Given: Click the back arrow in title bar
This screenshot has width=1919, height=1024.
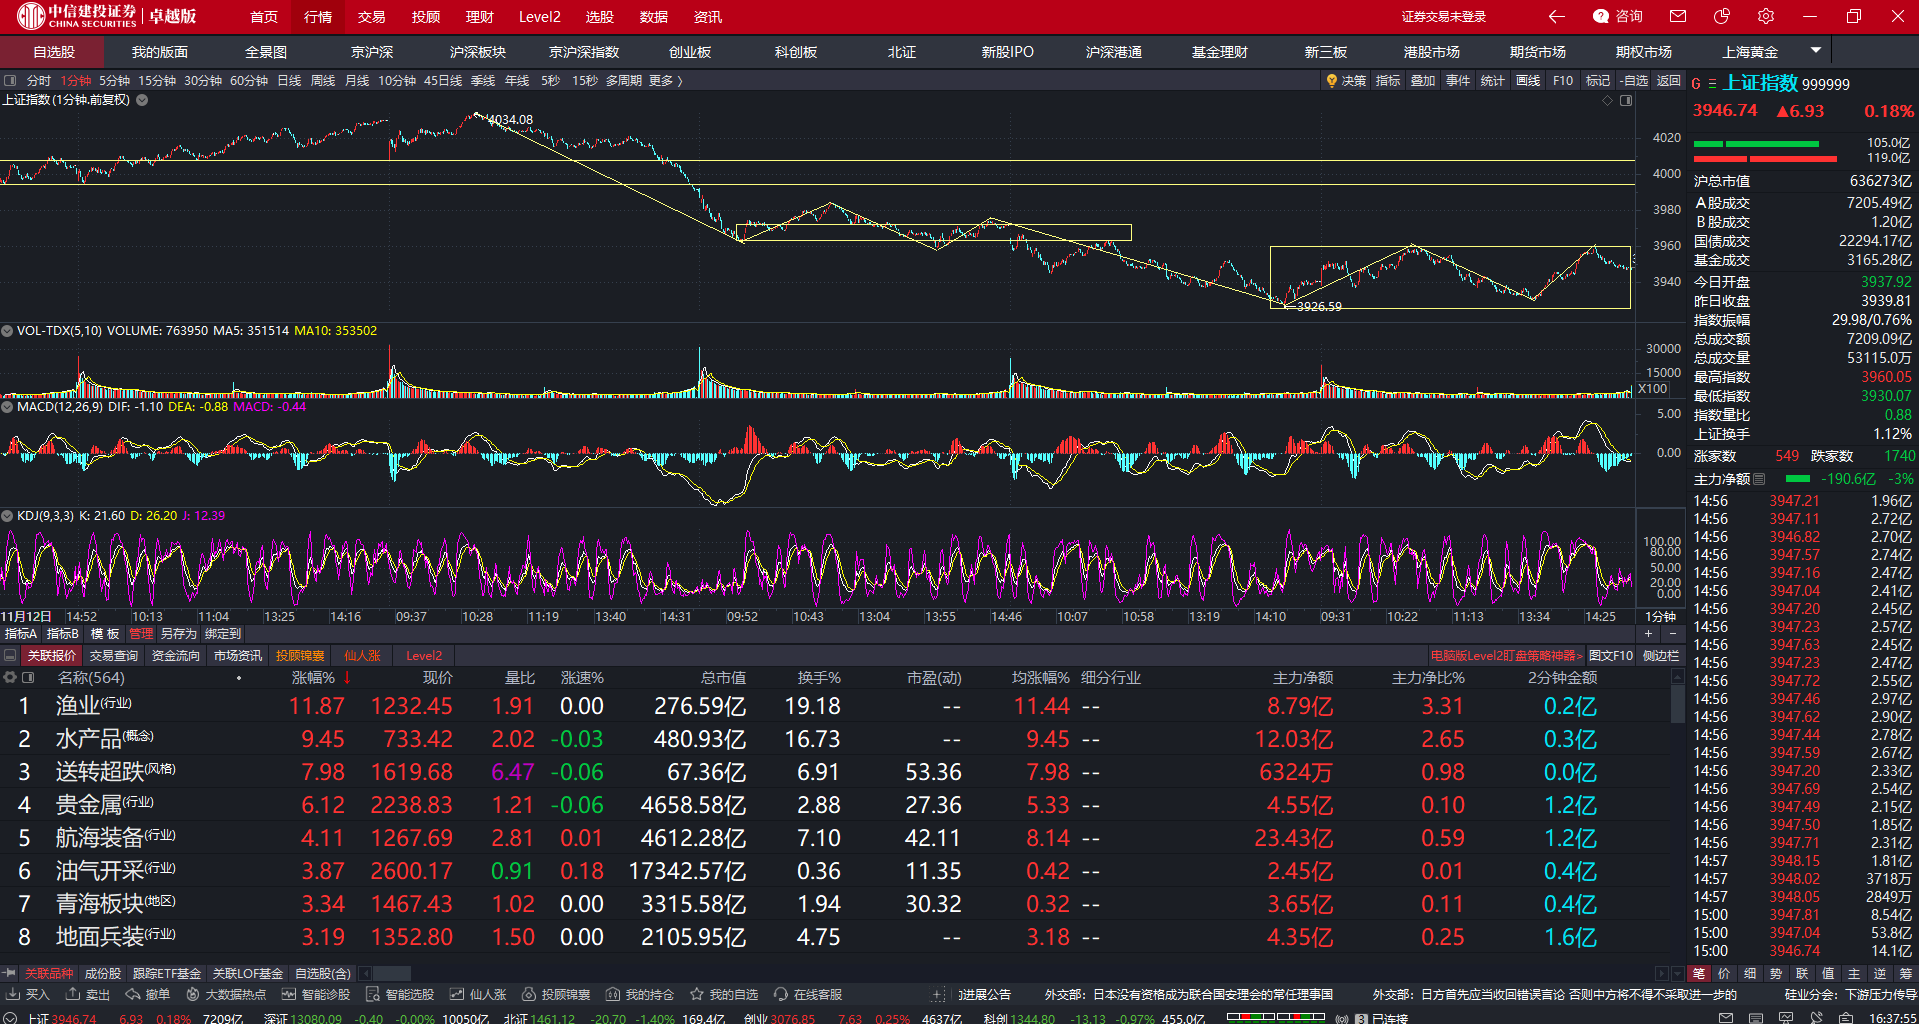Looking at the screenshot, I should point(1556,16).
